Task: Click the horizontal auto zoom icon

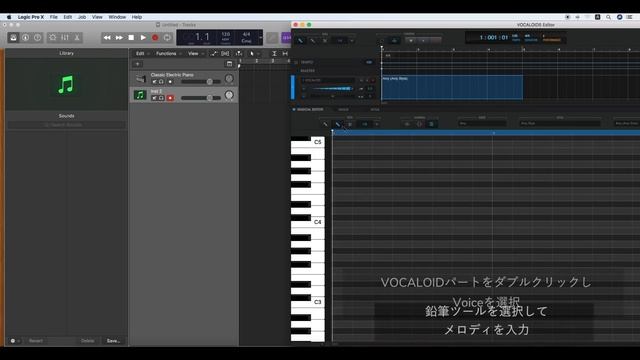Action: tap(285, 53)
